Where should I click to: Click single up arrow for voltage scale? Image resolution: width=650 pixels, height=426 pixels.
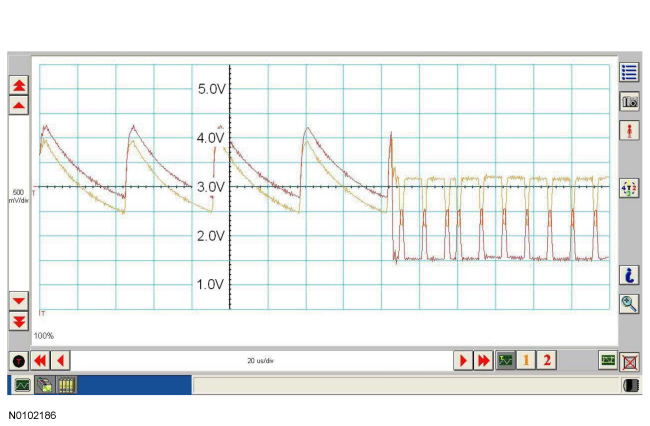point(19,104)
